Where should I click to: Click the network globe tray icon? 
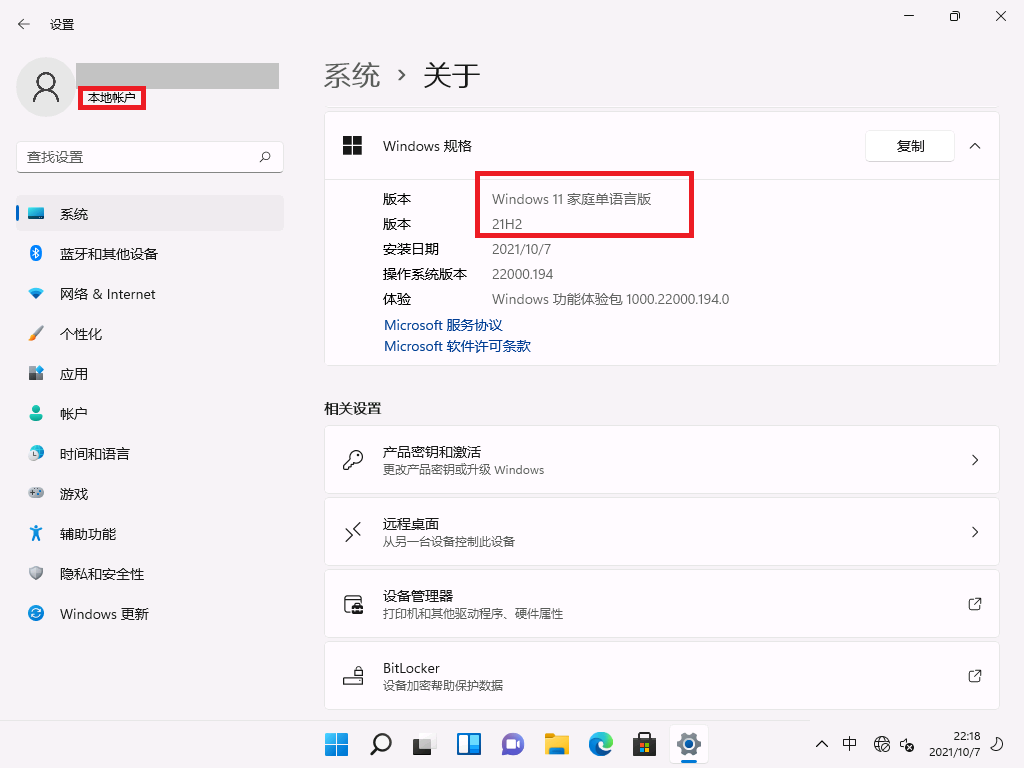(882, 744)
